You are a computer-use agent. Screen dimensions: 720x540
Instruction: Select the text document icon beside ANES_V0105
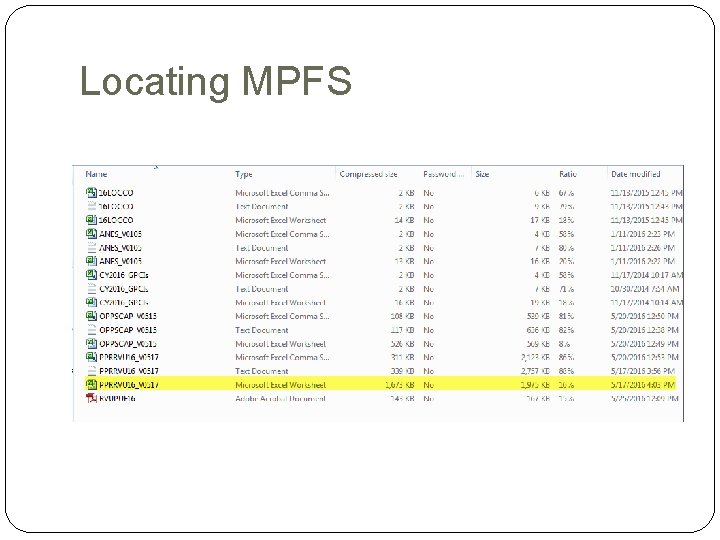tap(91, 248)
